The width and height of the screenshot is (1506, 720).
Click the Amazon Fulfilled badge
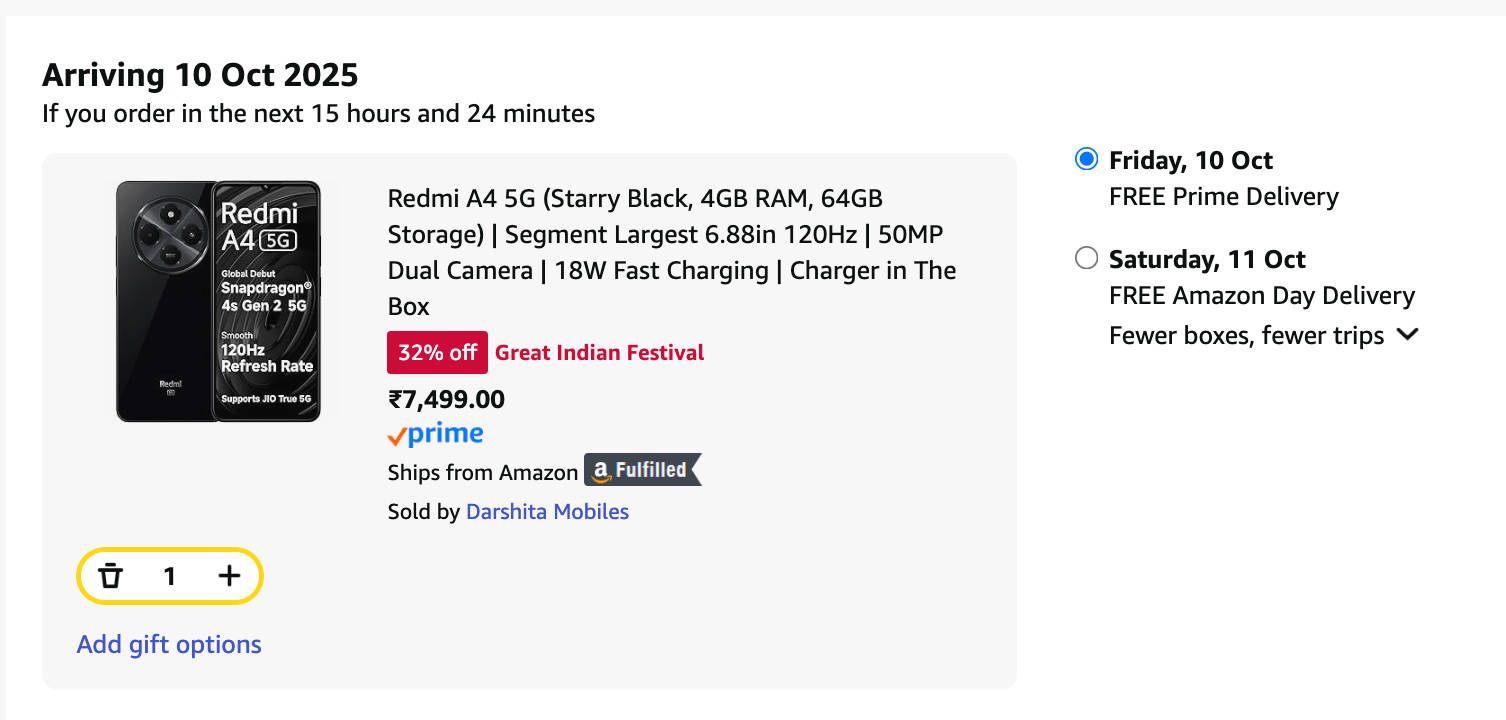643,470
